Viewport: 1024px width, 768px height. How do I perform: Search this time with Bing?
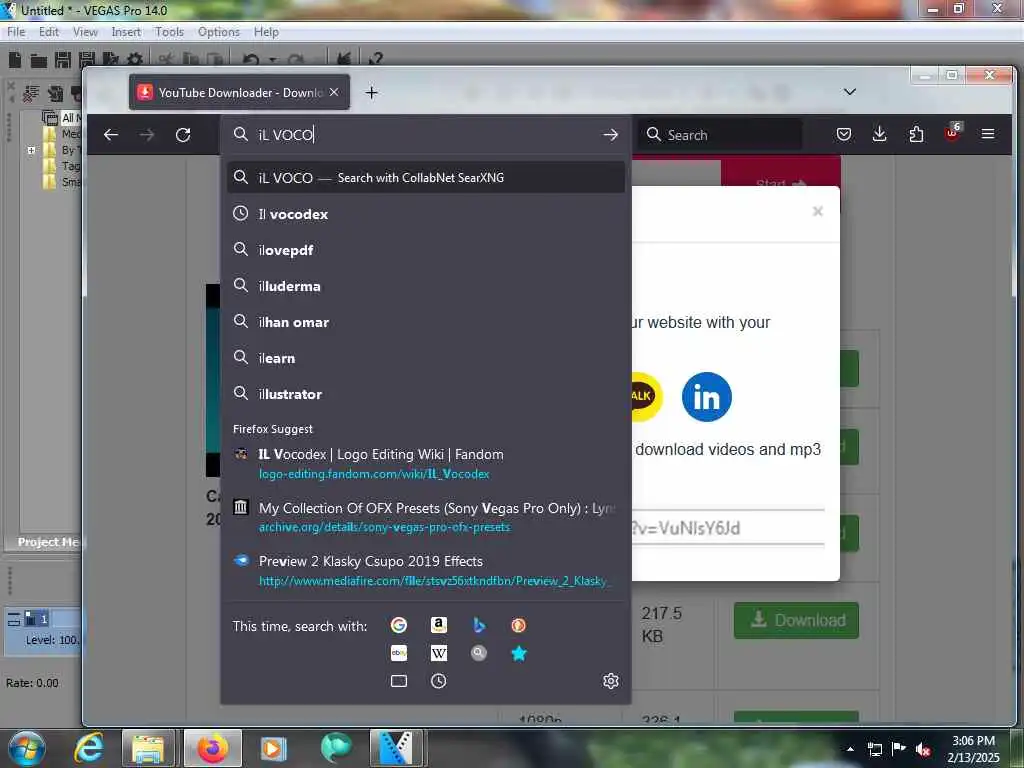tap(479, 625)
